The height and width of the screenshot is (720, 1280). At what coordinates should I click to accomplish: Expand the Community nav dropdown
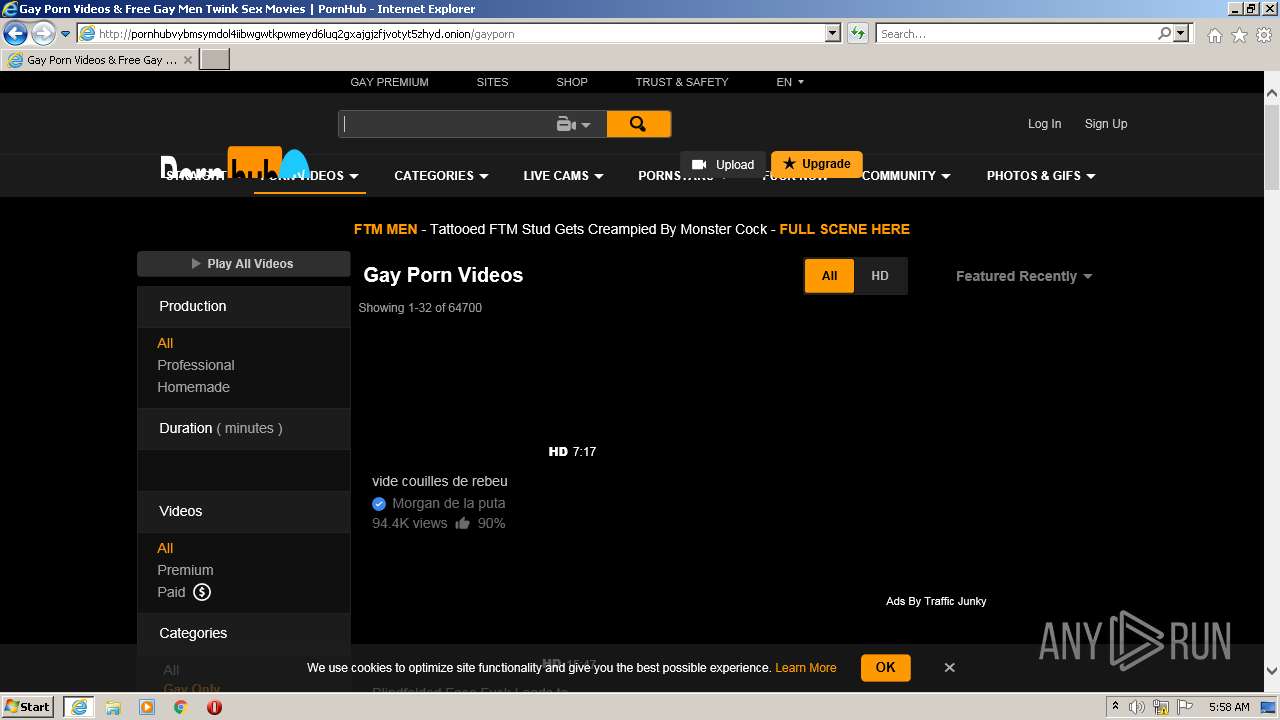click(906, 176)
